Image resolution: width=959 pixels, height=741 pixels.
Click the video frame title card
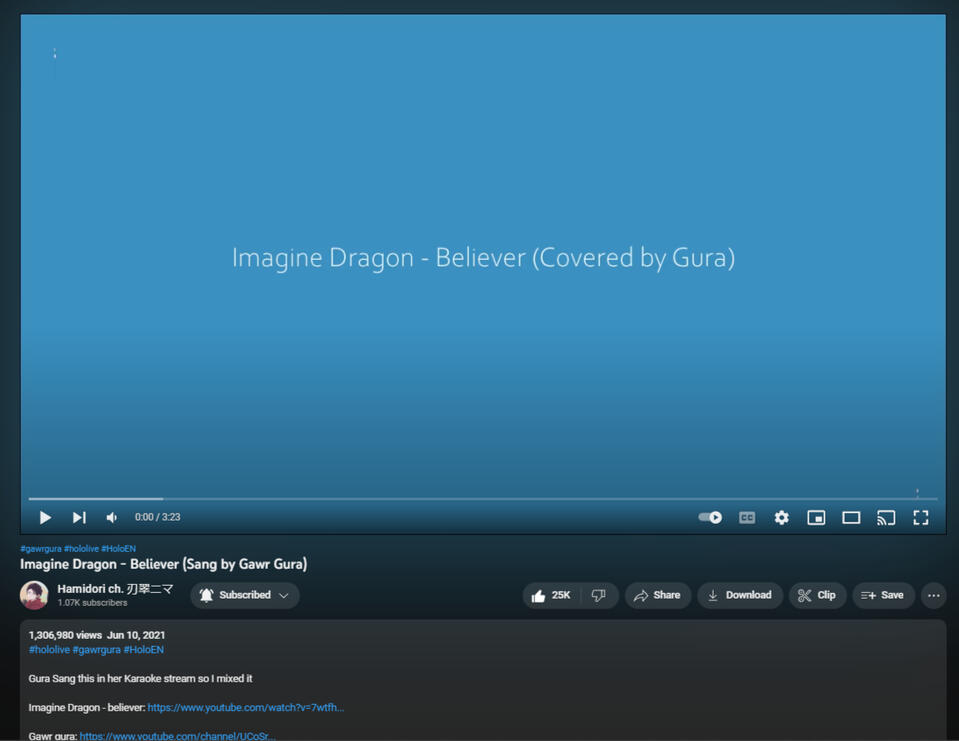[x=483, y=257]
